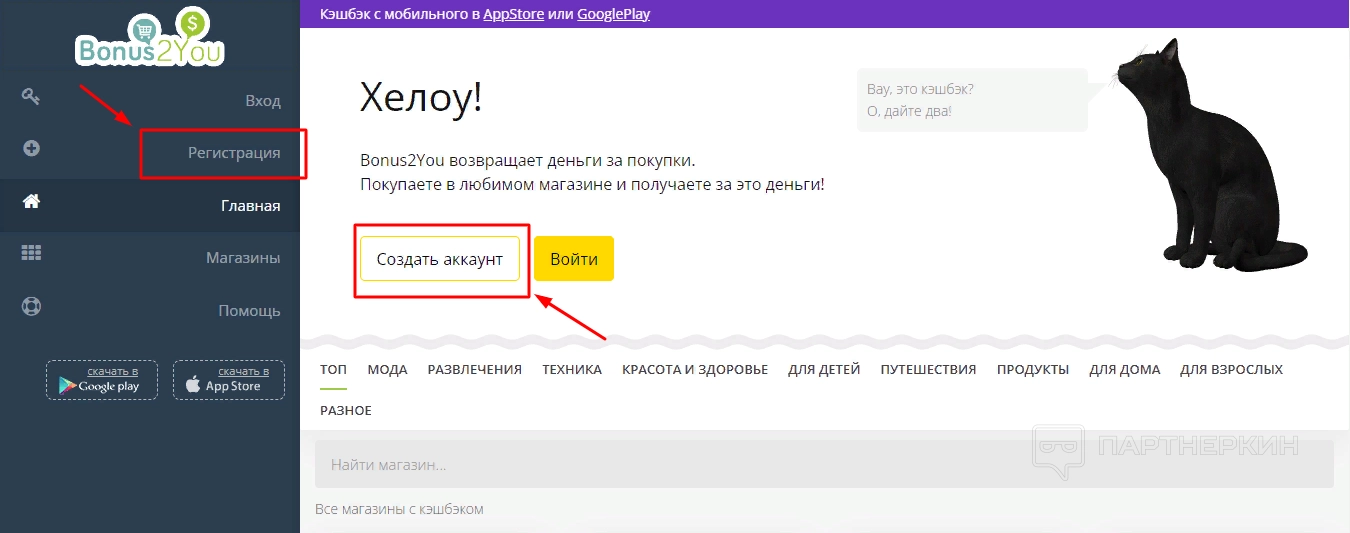Select the КРАСОТА И ЗДОРОВЬЕ tab
The image size is (1350, 533).
(x=695, y=369)
